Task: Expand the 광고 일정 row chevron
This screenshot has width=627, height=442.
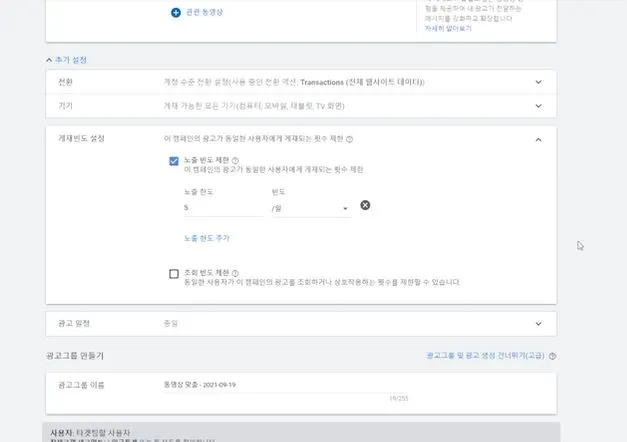Action: (538, 324)
